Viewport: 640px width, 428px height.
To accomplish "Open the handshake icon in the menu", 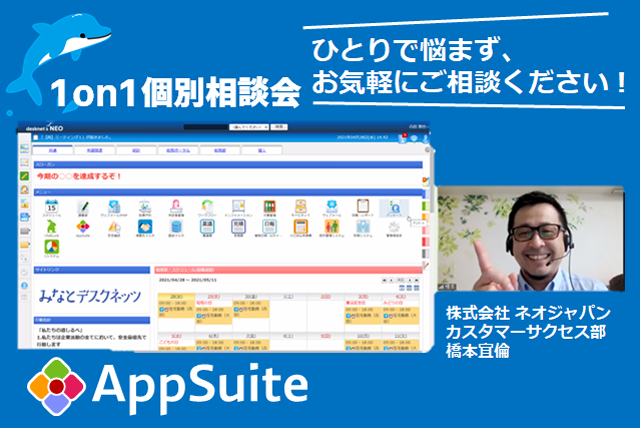I will click(145, 226).
